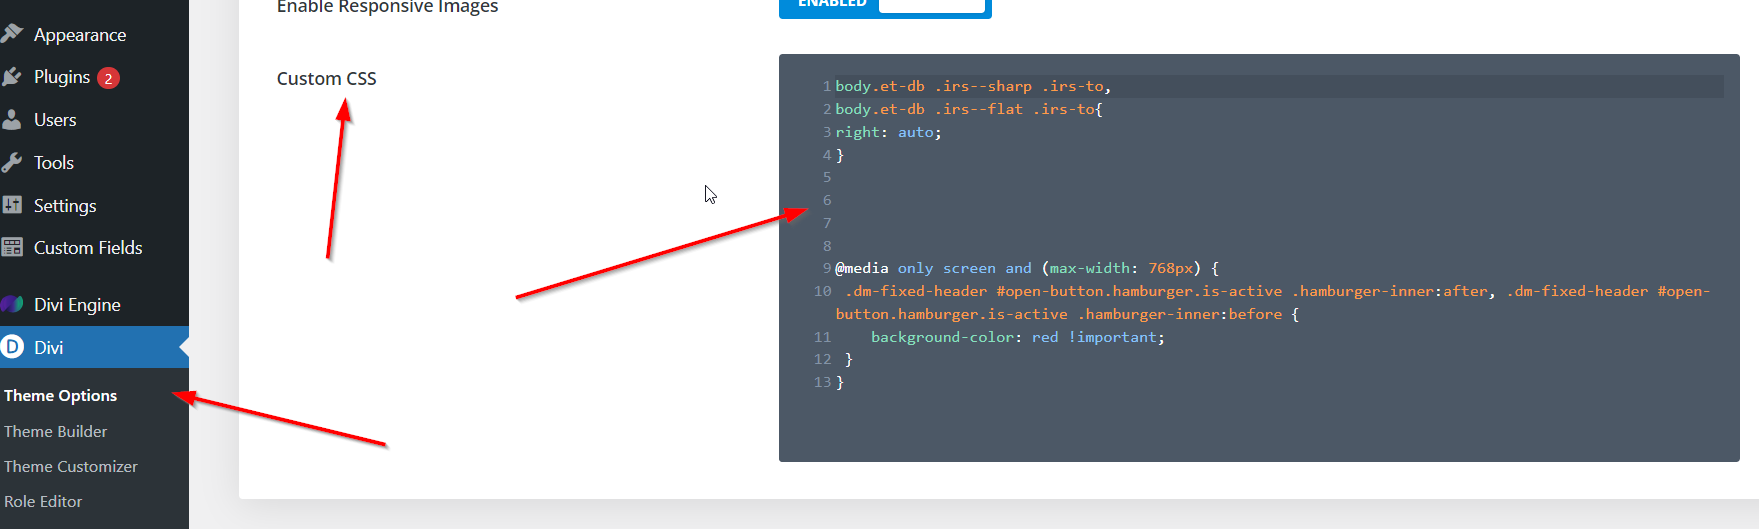Click the Tools wrench icon
This screenshot has width=1759, height=529.
pos(12,163)
